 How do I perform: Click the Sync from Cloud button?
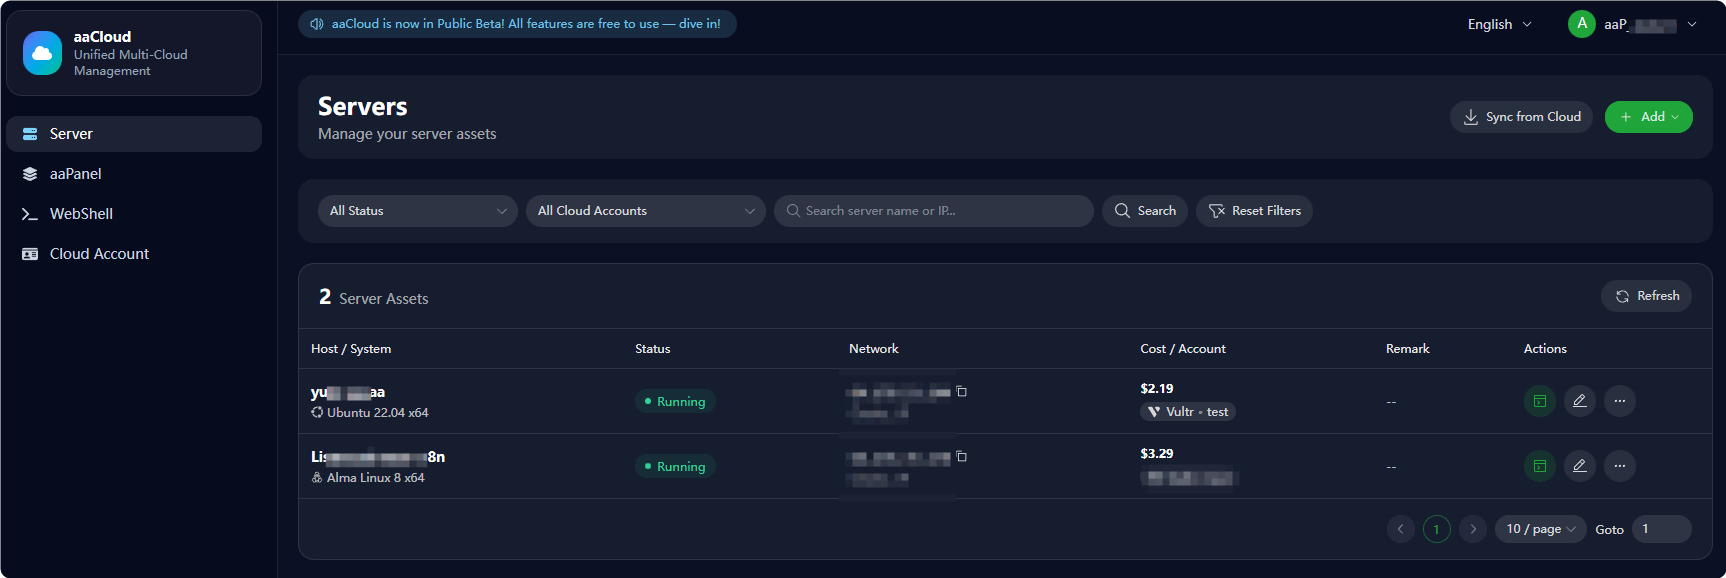pos(1521,117)
